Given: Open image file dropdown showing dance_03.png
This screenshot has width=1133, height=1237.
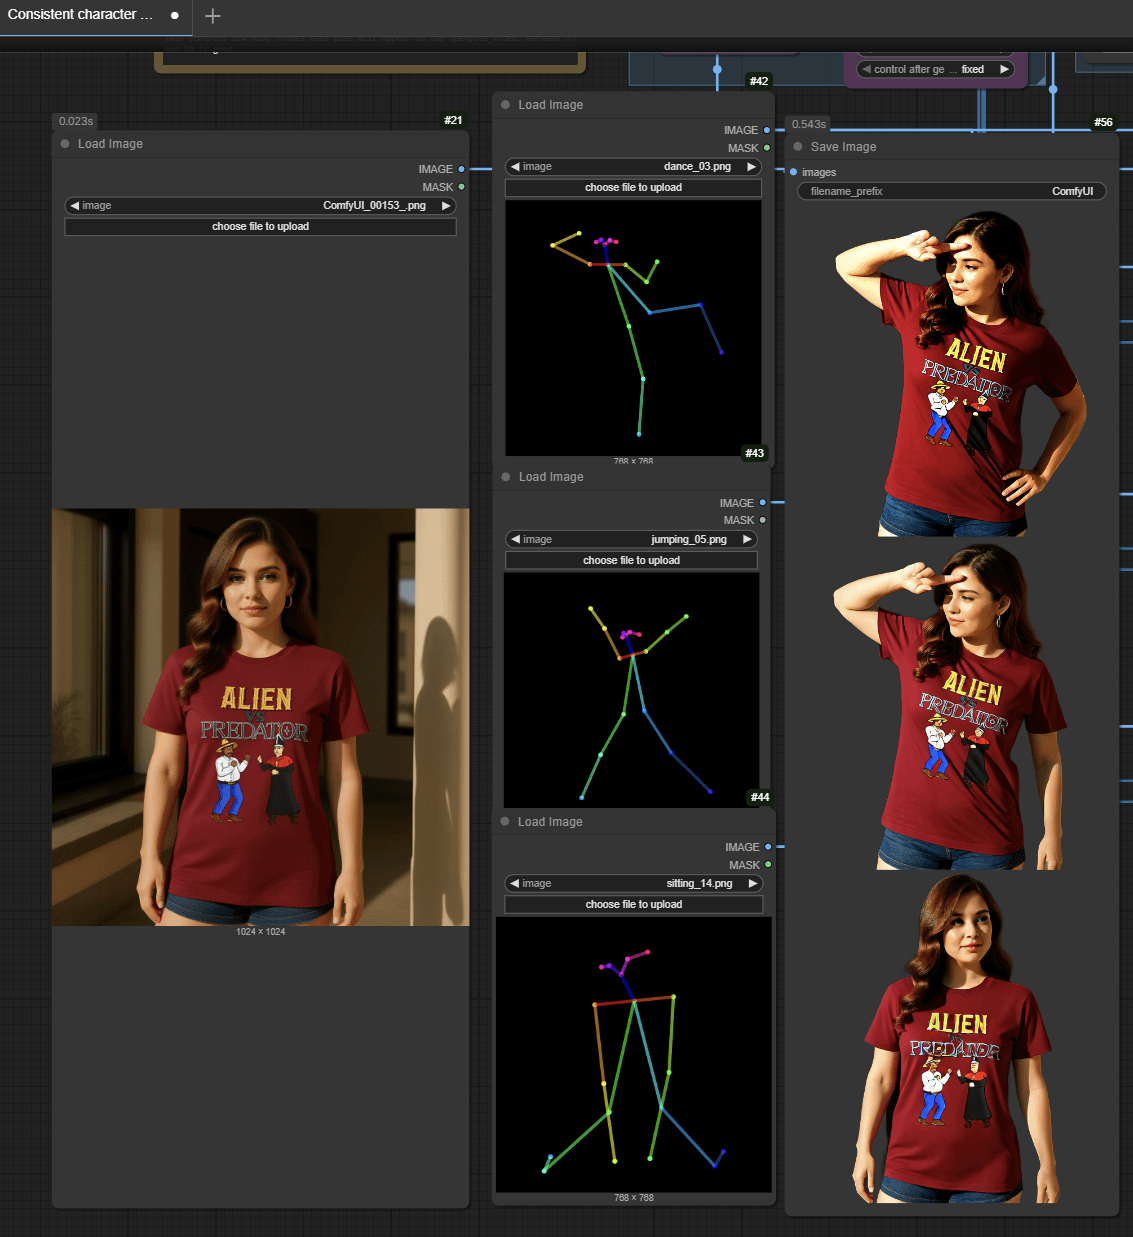Looking at the screenshot, I should (x=633, y=167).
